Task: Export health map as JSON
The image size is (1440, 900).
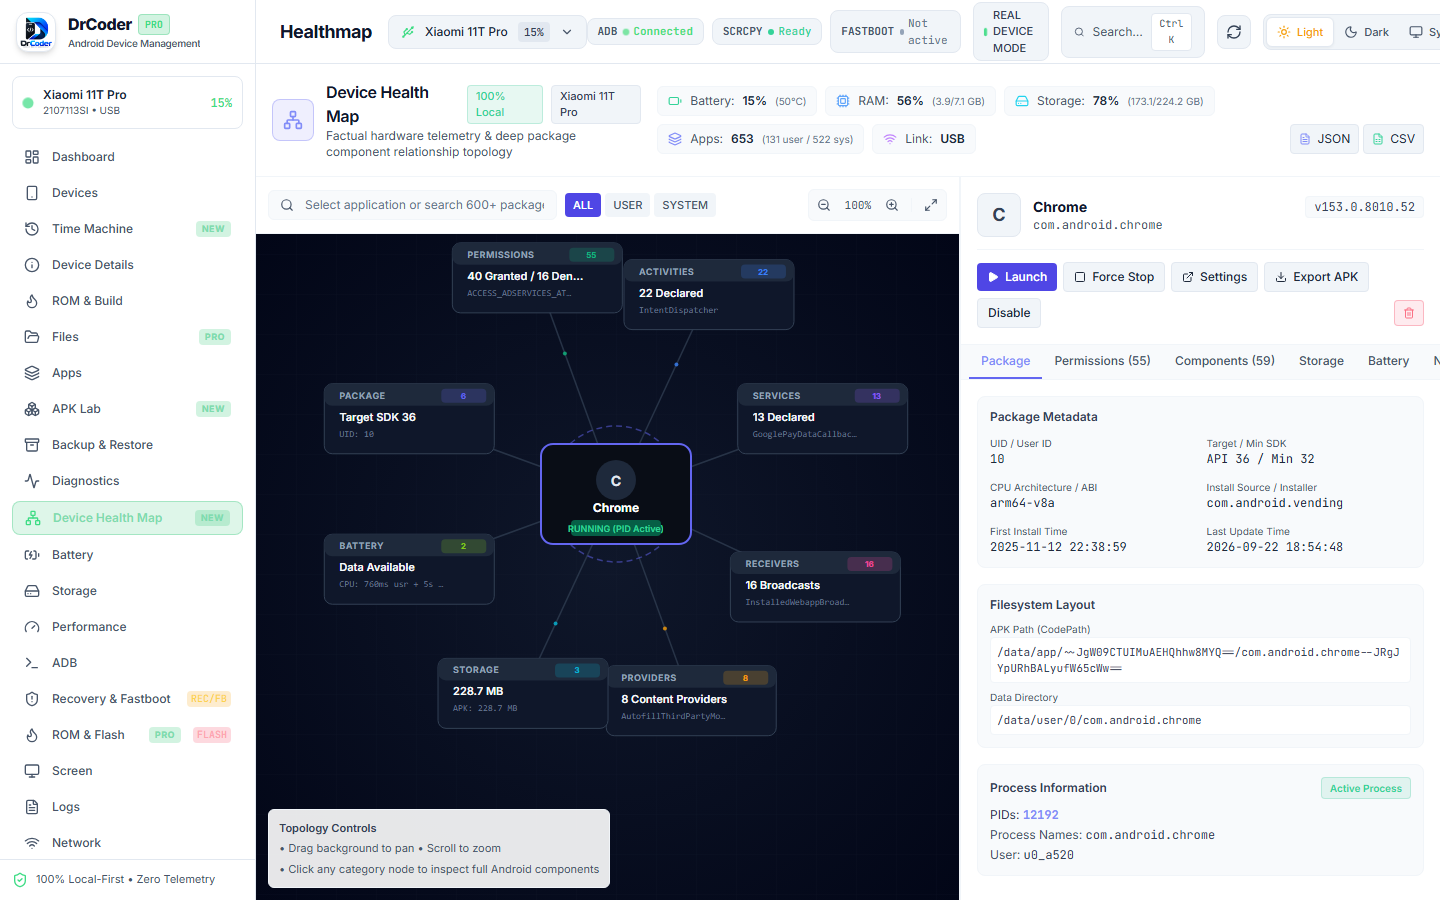Action: click(1324, 139)
